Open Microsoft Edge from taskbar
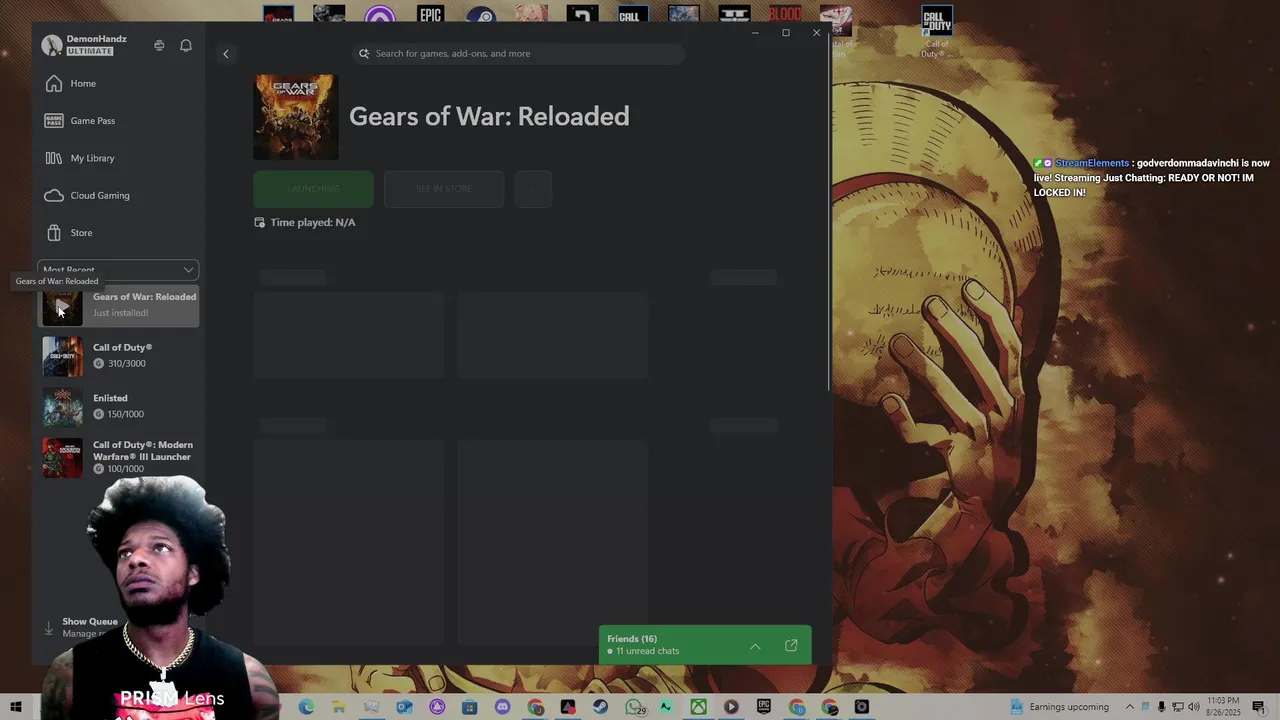This screenshot has height=720, width=1280. point(306,707)
